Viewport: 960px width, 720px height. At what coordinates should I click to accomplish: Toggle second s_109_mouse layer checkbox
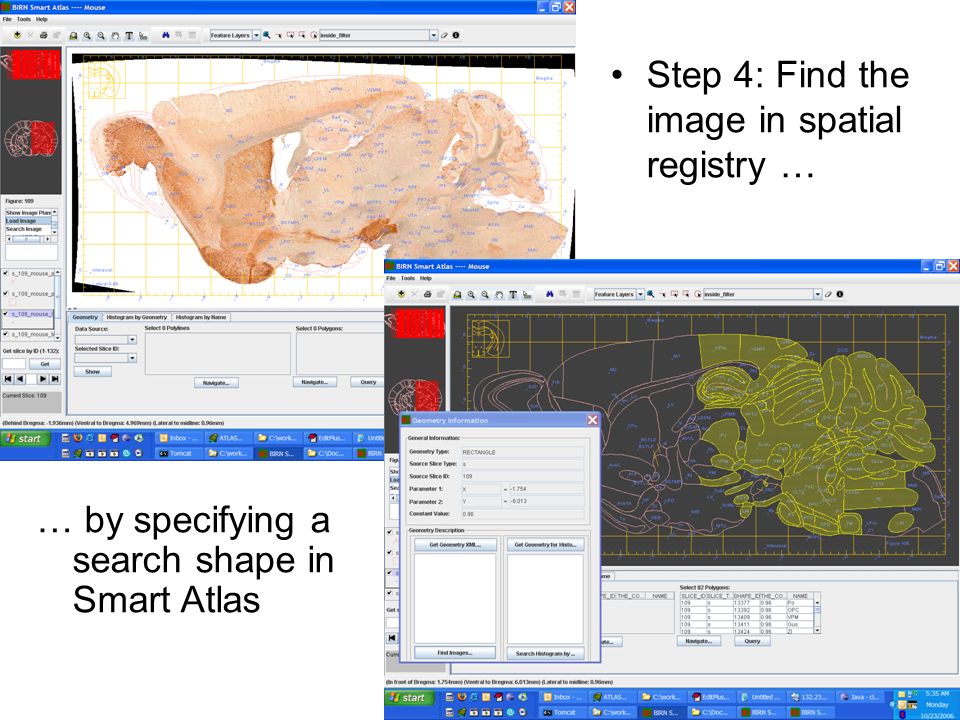coord(6,294)
